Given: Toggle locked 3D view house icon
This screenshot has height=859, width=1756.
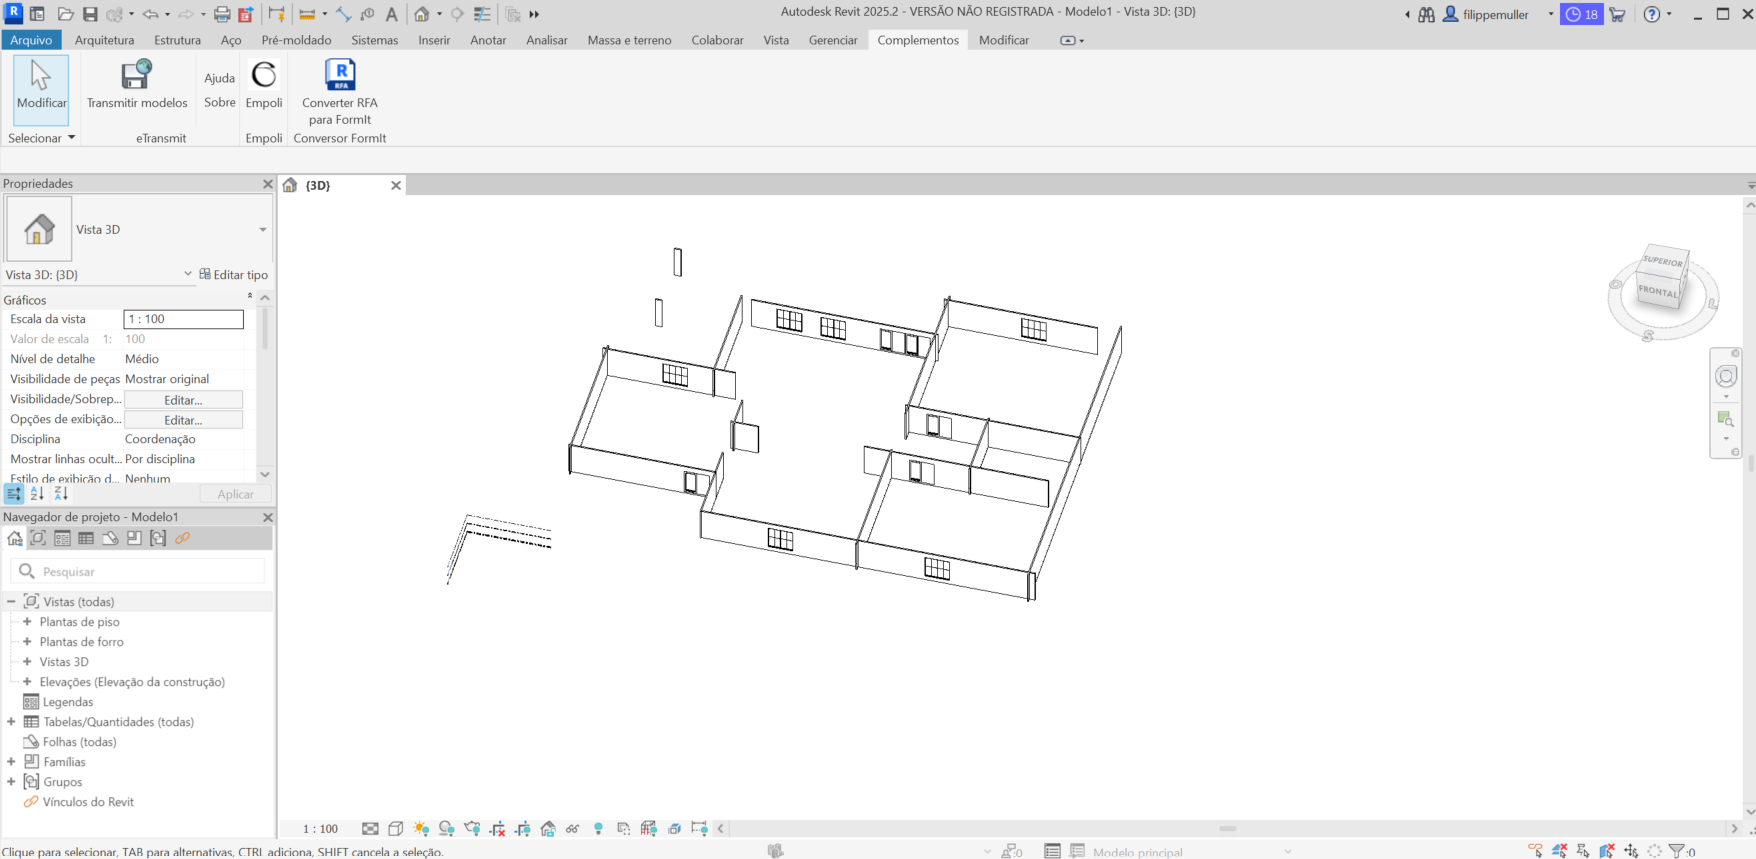Looking at the screenshot, I should [x=547, y=829].
